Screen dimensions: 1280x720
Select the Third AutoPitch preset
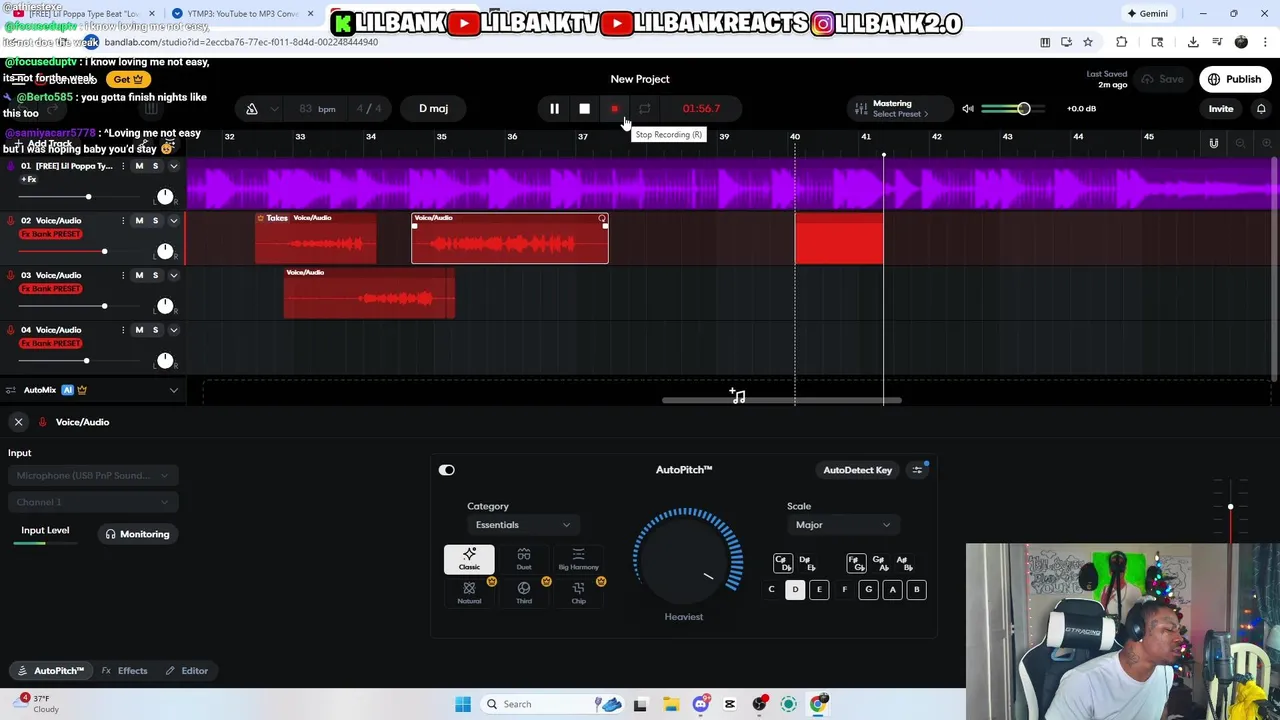click(524, 593)
